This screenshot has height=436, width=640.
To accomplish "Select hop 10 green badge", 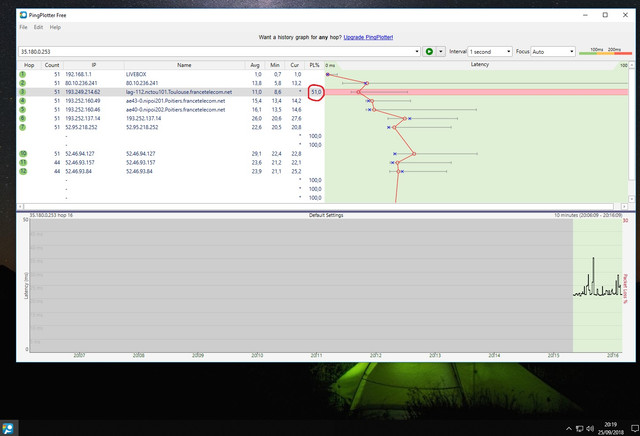I will click(x=23, y=153).
